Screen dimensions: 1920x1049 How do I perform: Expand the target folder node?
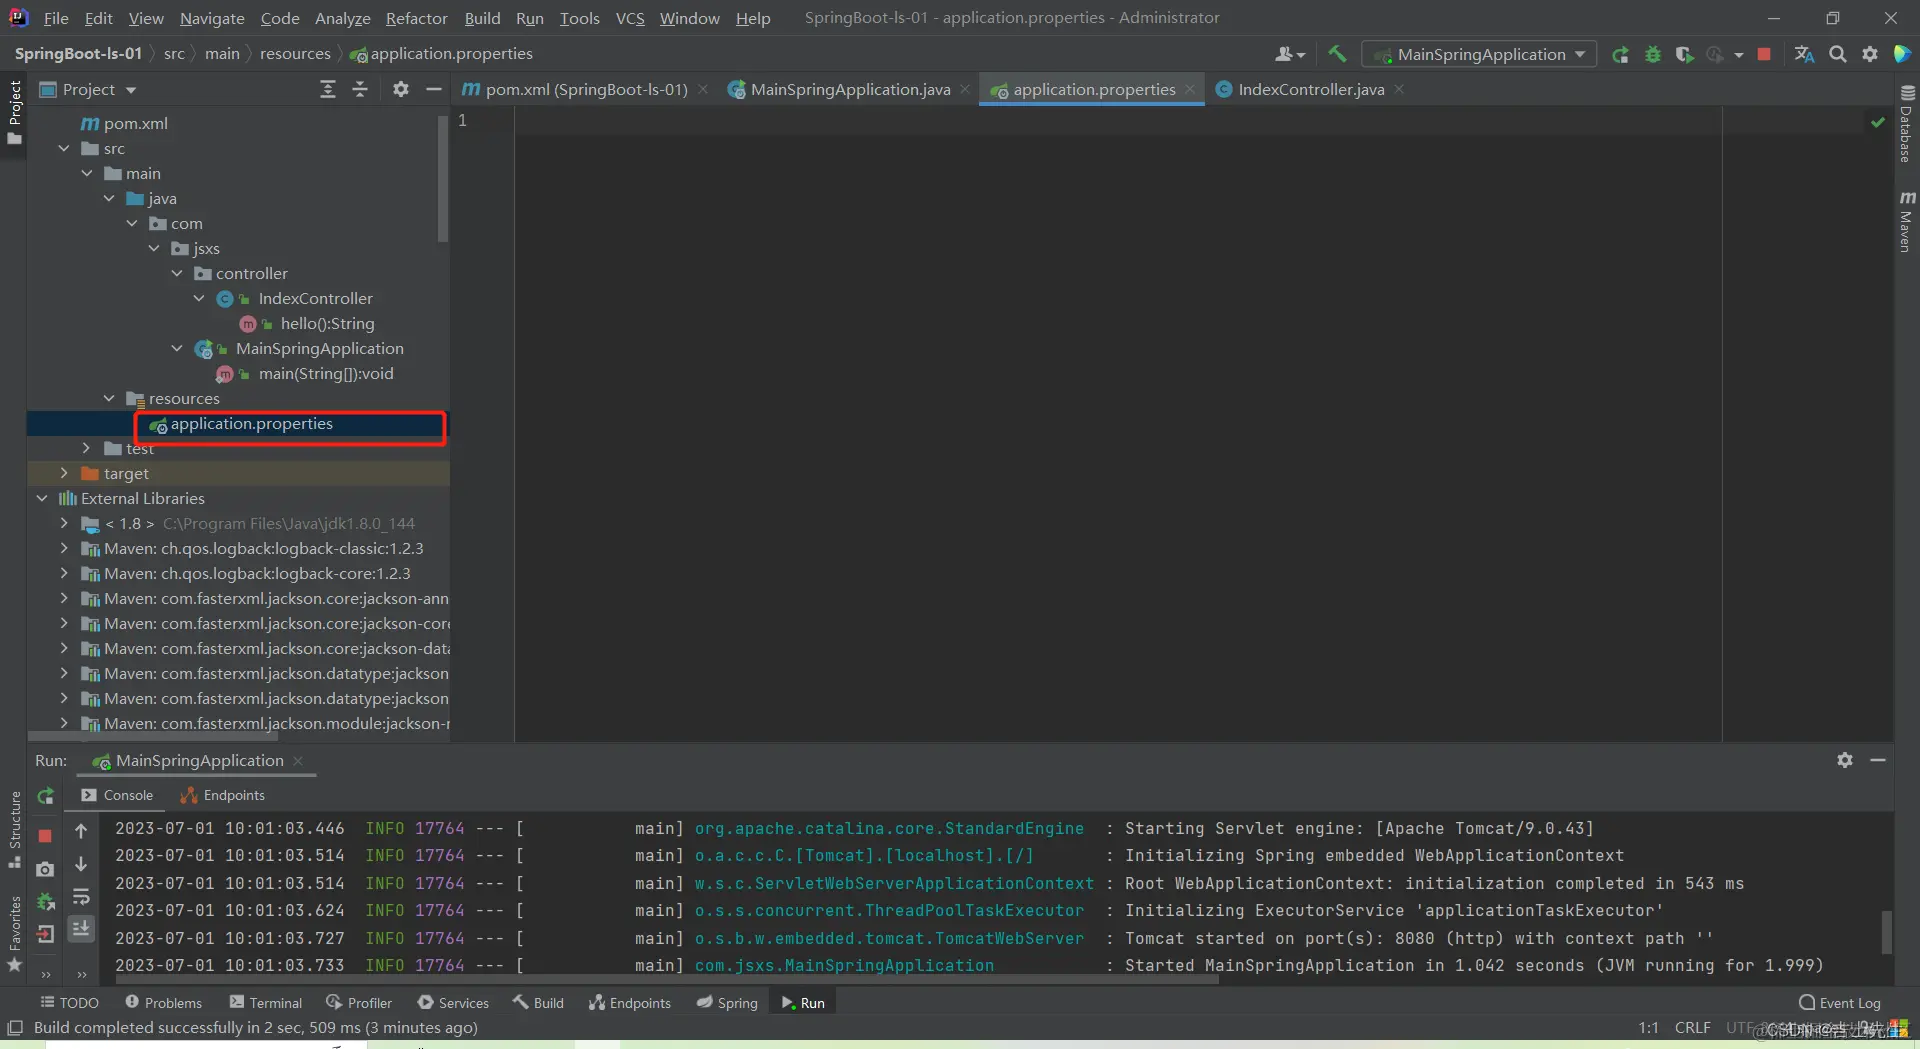point(64,474)
